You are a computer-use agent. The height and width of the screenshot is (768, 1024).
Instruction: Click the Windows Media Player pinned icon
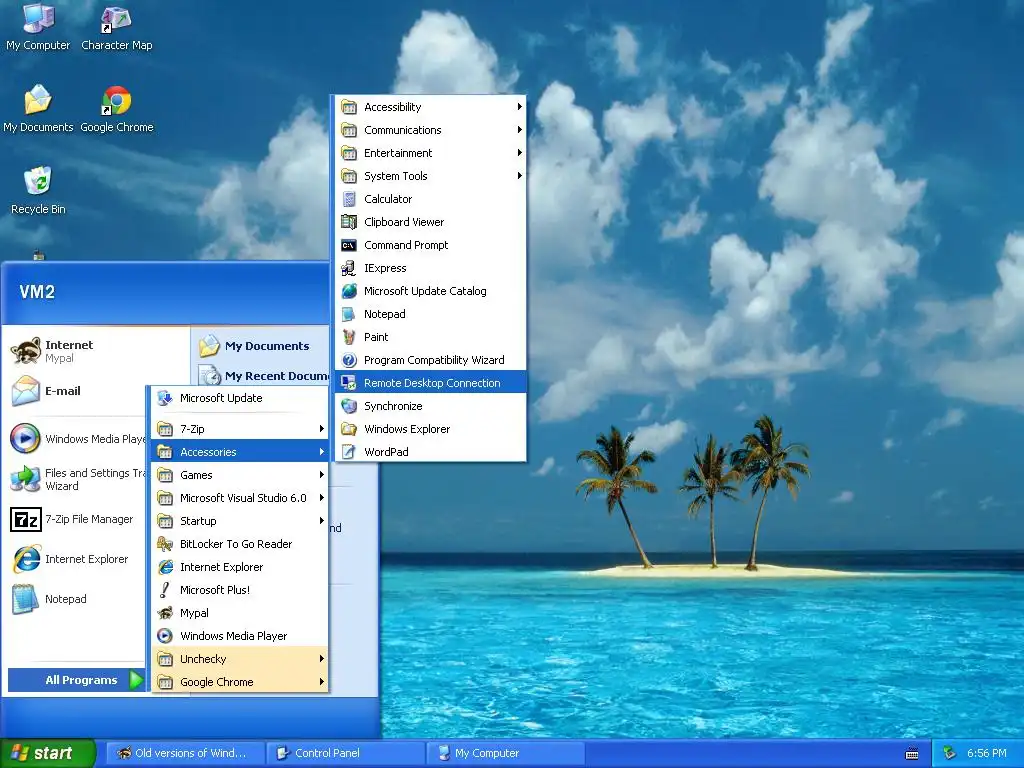[25, 439]
